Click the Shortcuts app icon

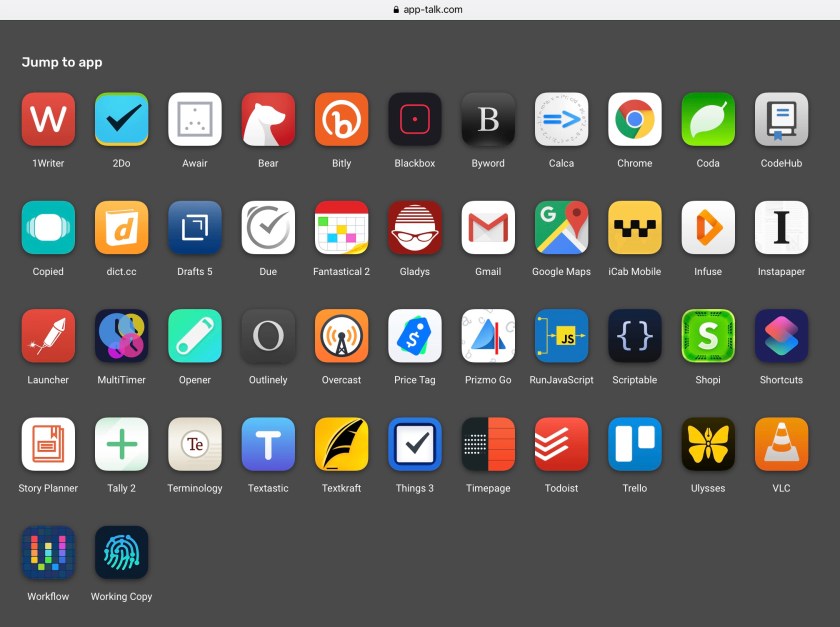781,336
